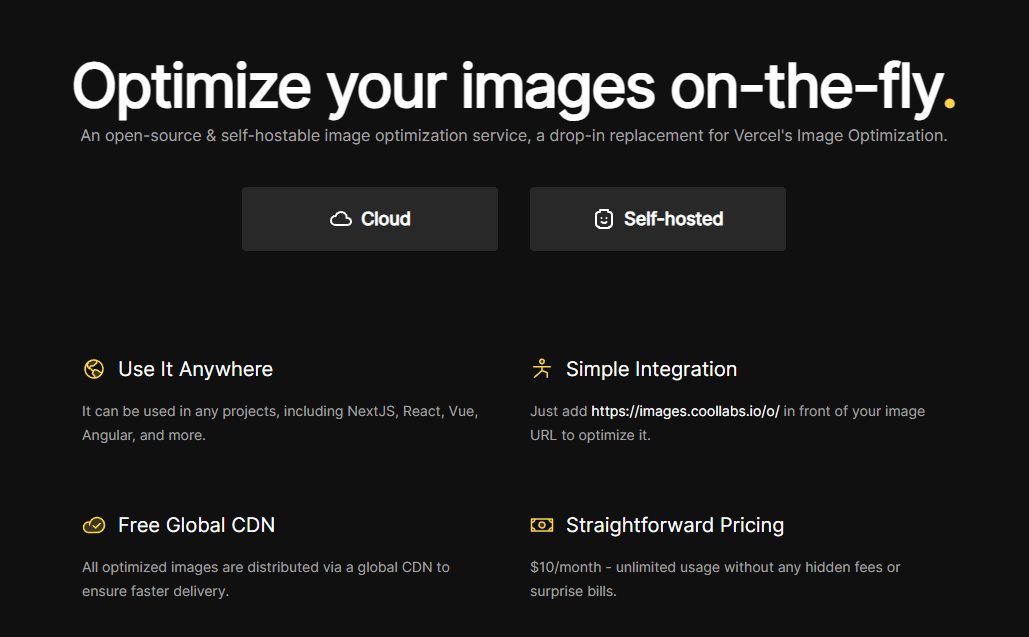Click the robot face icon beside Self-hosted
Image resolution: width=1029 pixels, height=637 pixels.
click(604, 218)
